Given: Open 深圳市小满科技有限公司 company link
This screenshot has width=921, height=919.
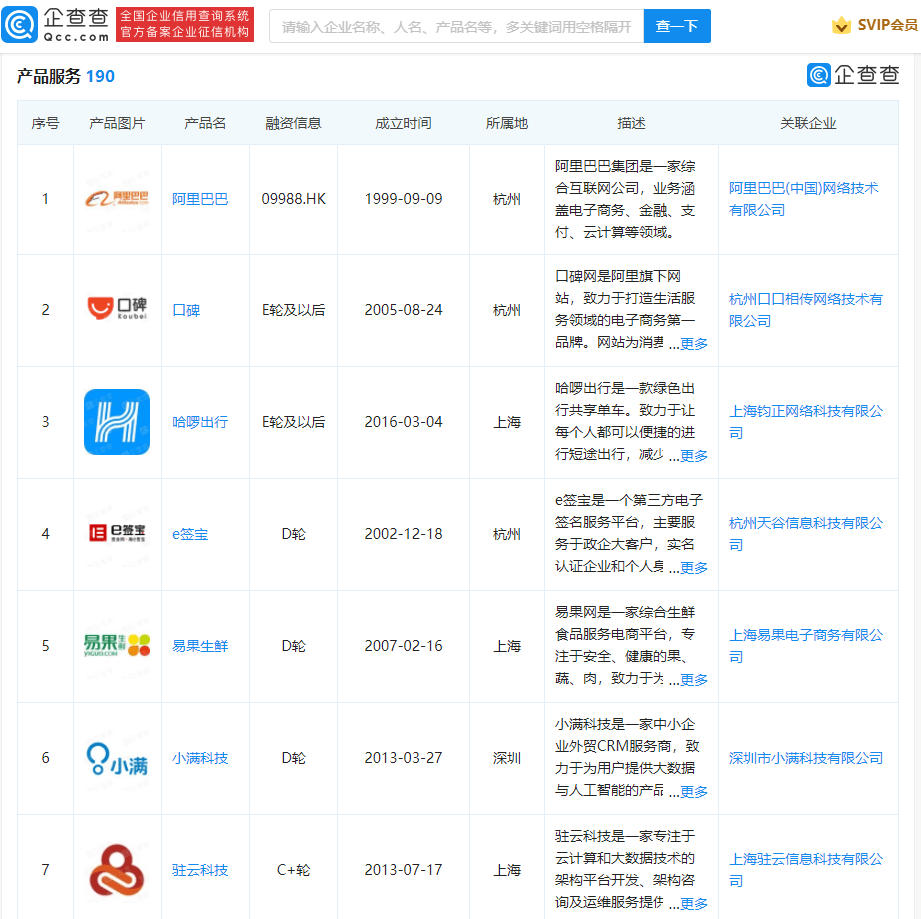Looking at the screenshot, I should (x=805, y=758).
